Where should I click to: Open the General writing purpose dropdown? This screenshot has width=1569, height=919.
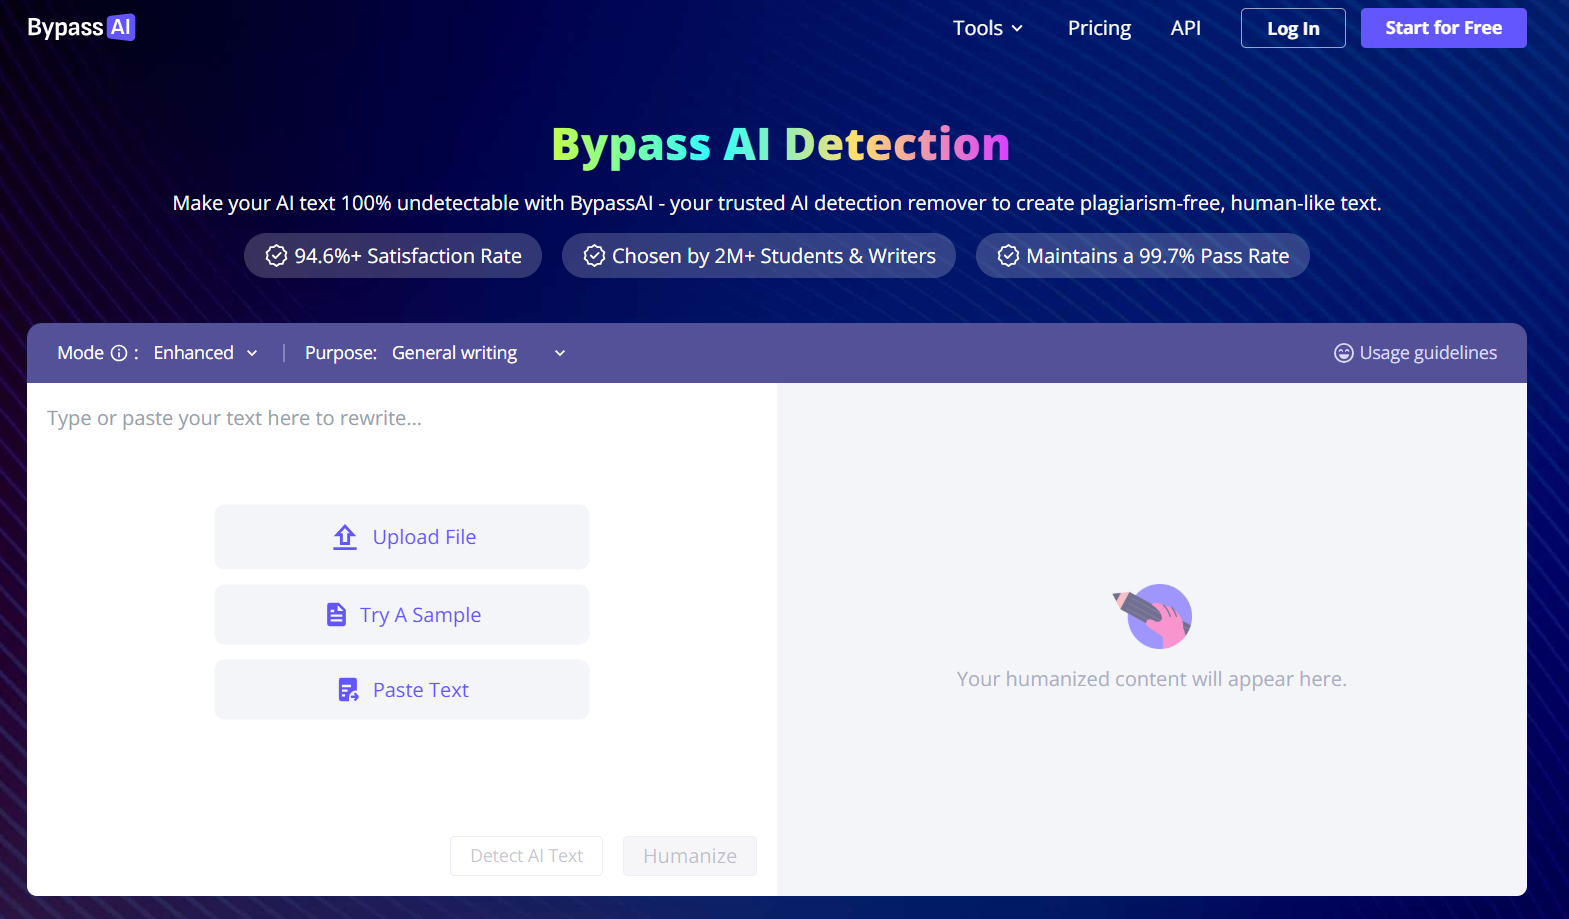tap(479, 353)
